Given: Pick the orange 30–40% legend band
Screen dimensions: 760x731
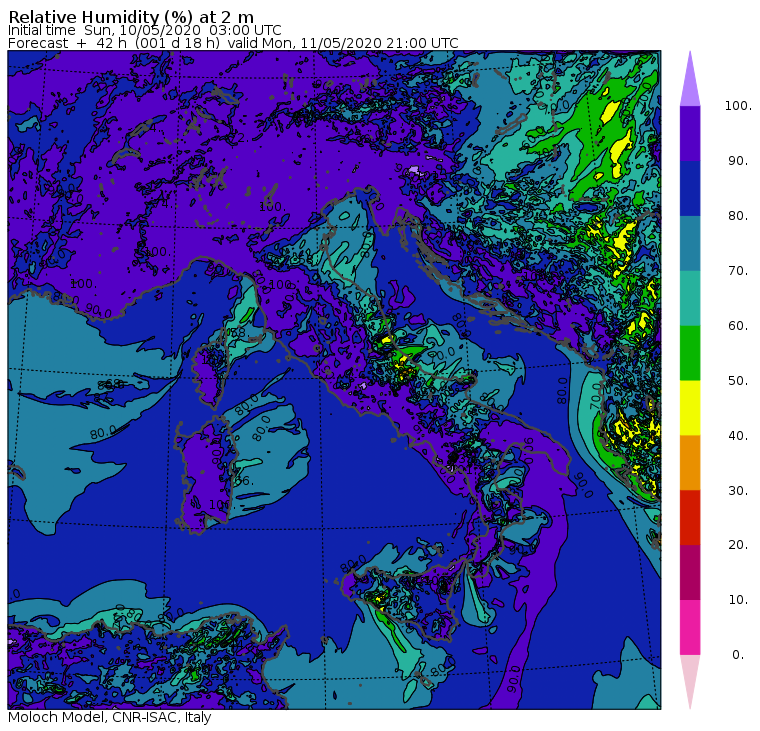Looking at the screenshot, I should point(690,463).
